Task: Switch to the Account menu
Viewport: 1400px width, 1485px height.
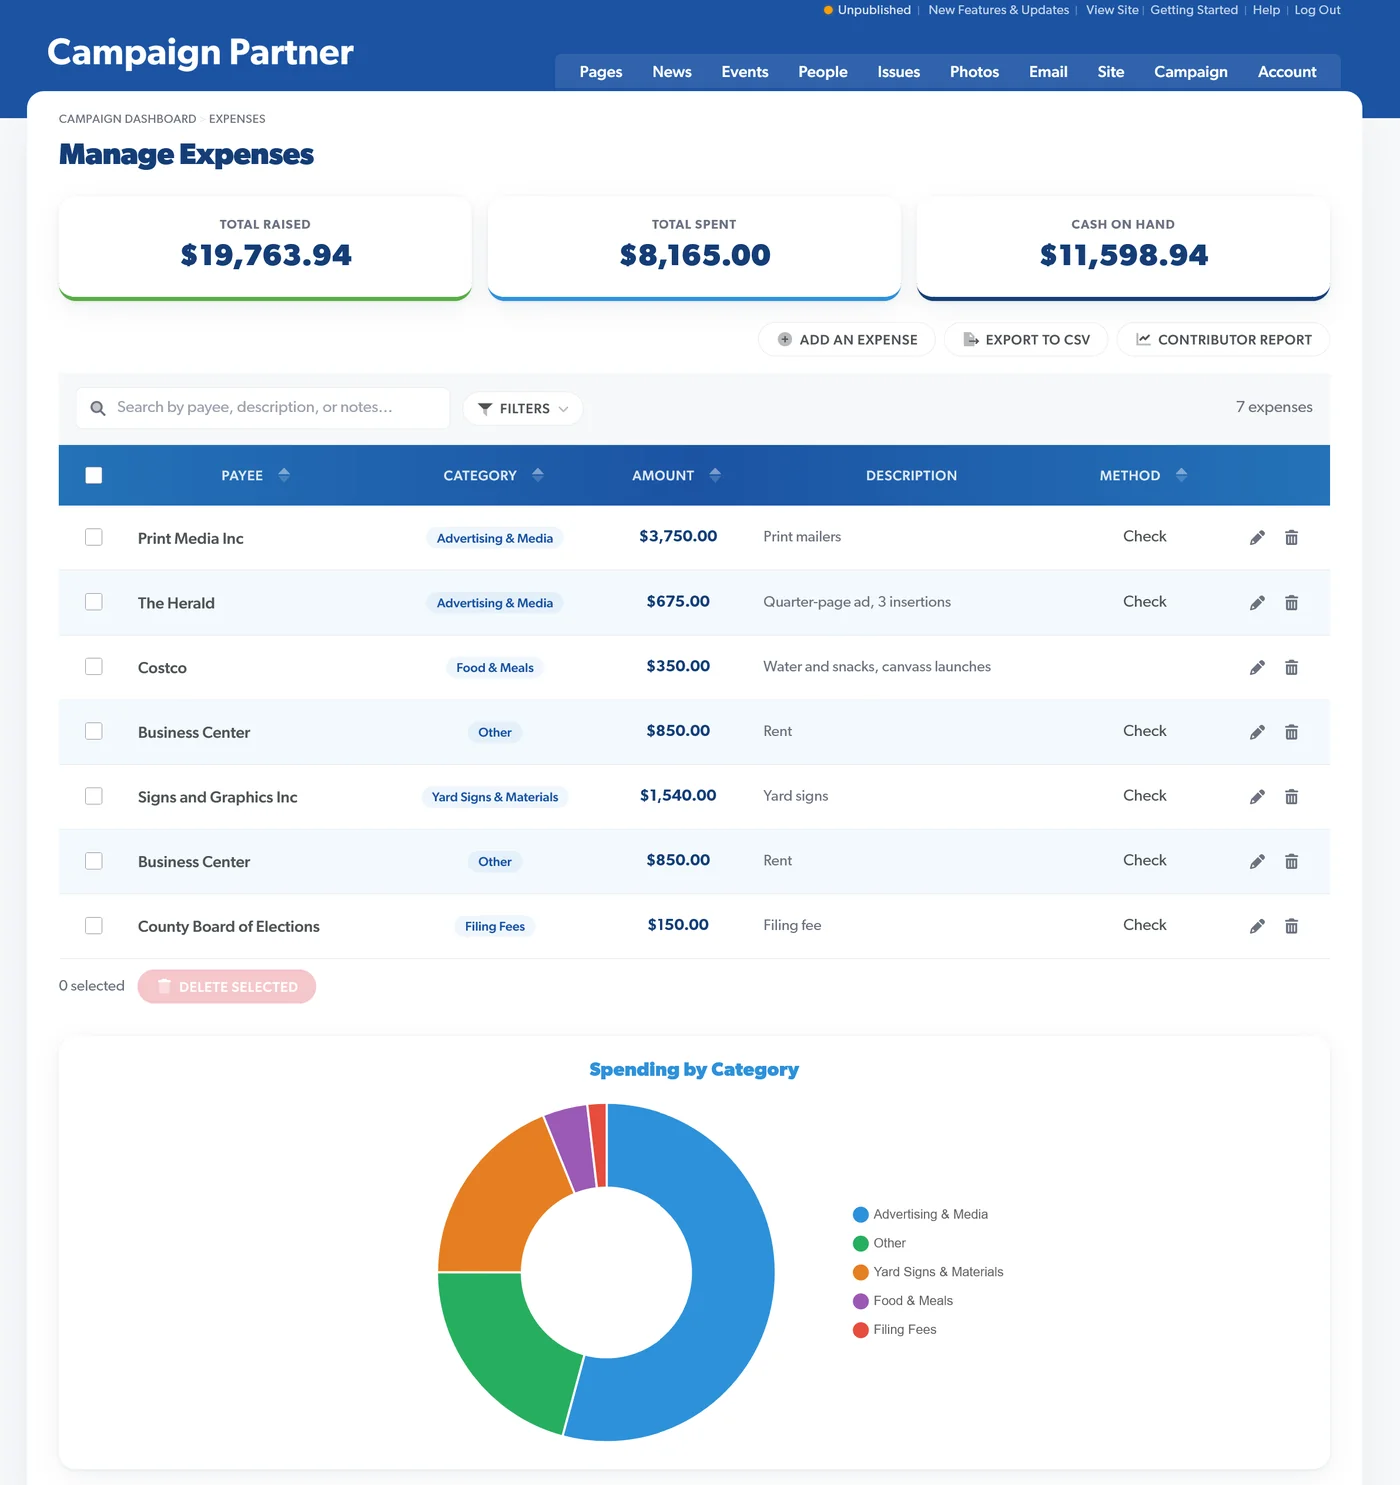Action: click(1287, 72)
